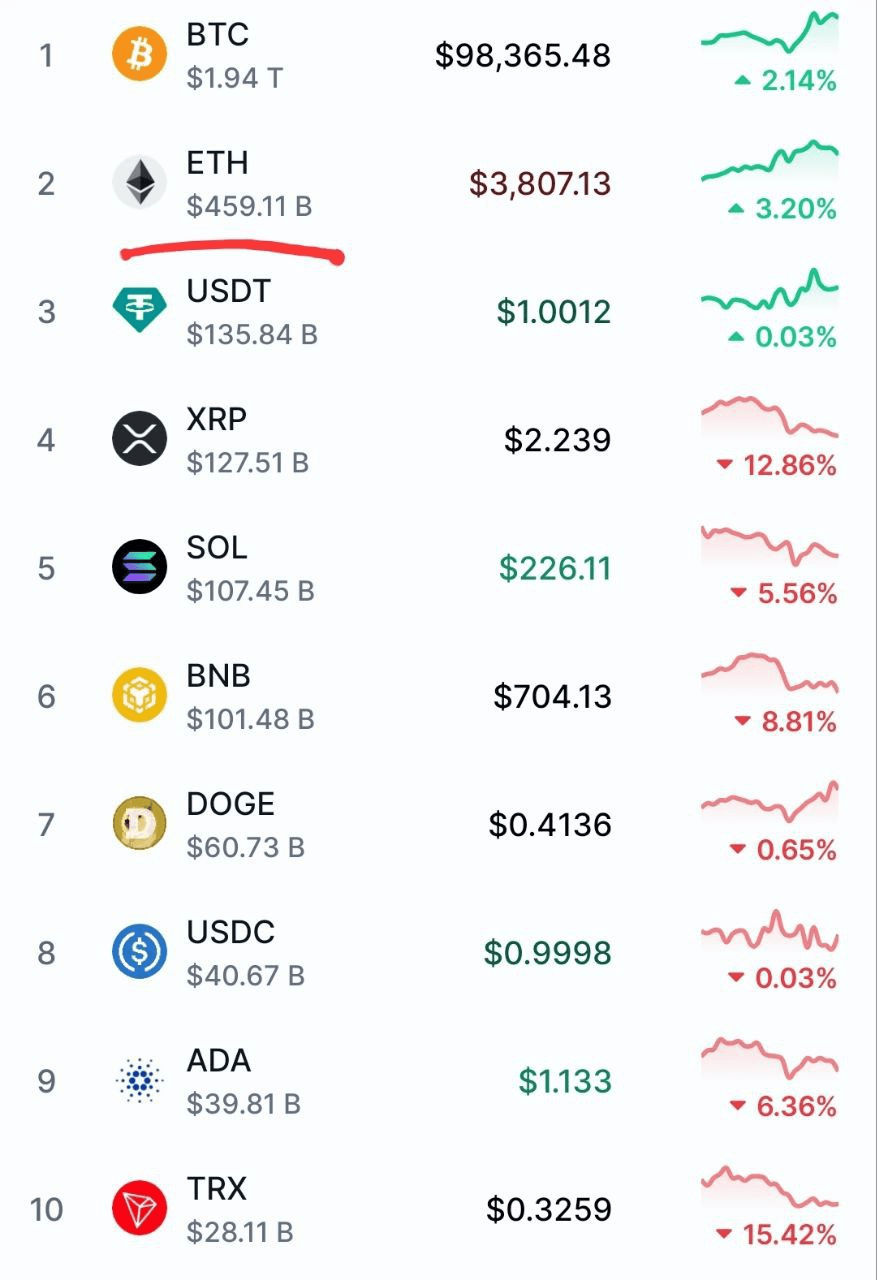Select the Tether USDT green icon

[x=139, y=310]
